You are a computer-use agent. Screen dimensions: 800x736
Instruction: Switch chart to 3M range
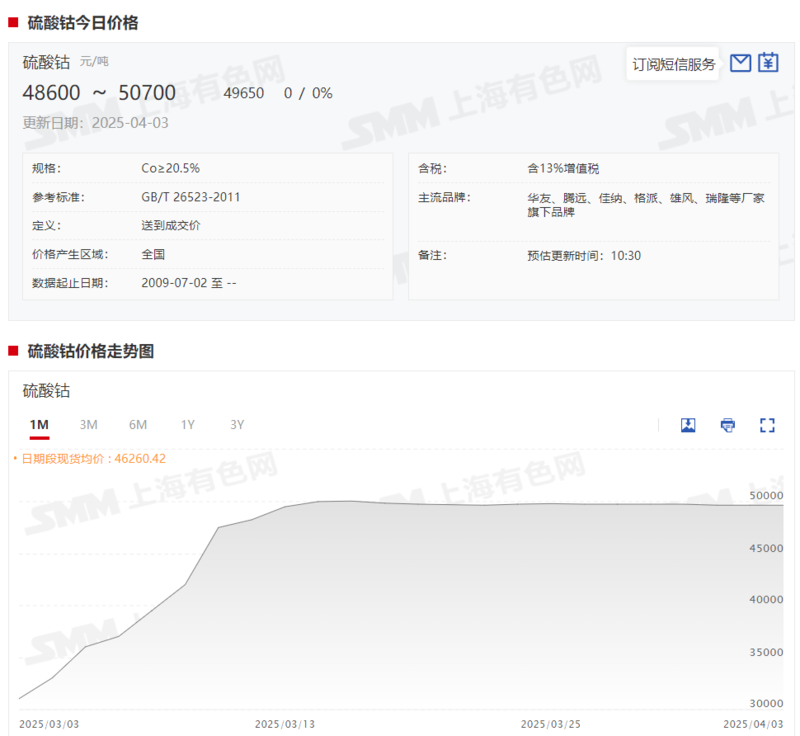89,425
